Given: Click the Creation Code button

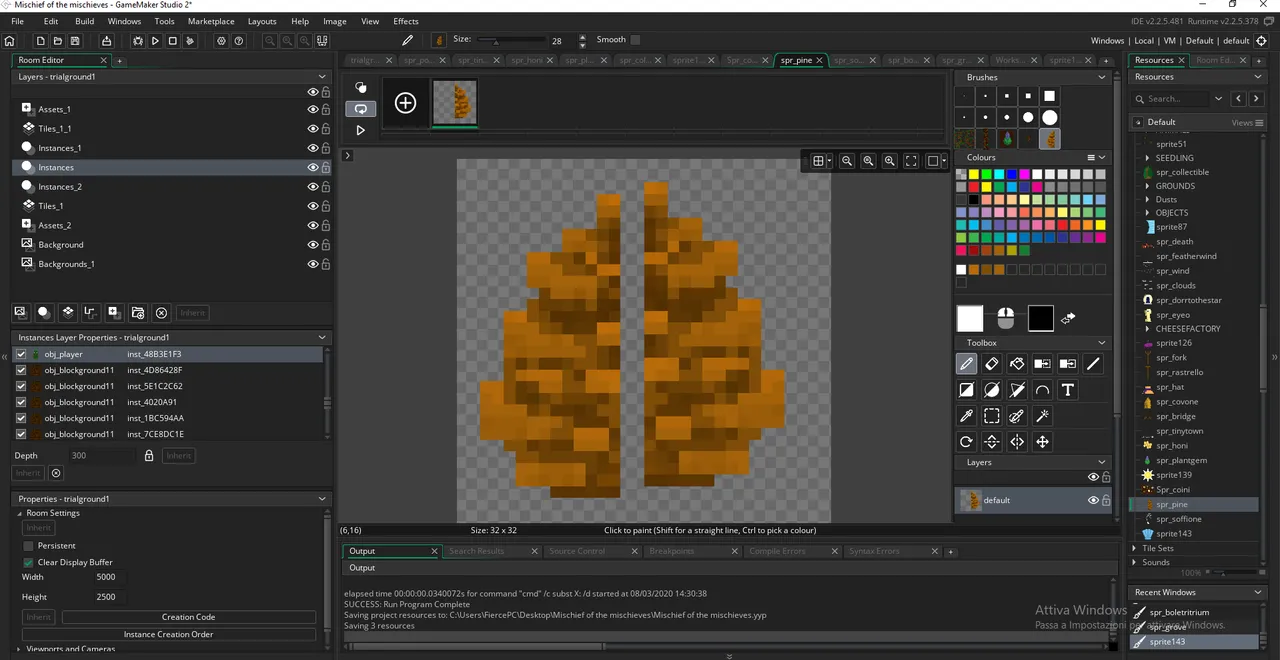Looking at the screenshot, I should pos(189,617).
